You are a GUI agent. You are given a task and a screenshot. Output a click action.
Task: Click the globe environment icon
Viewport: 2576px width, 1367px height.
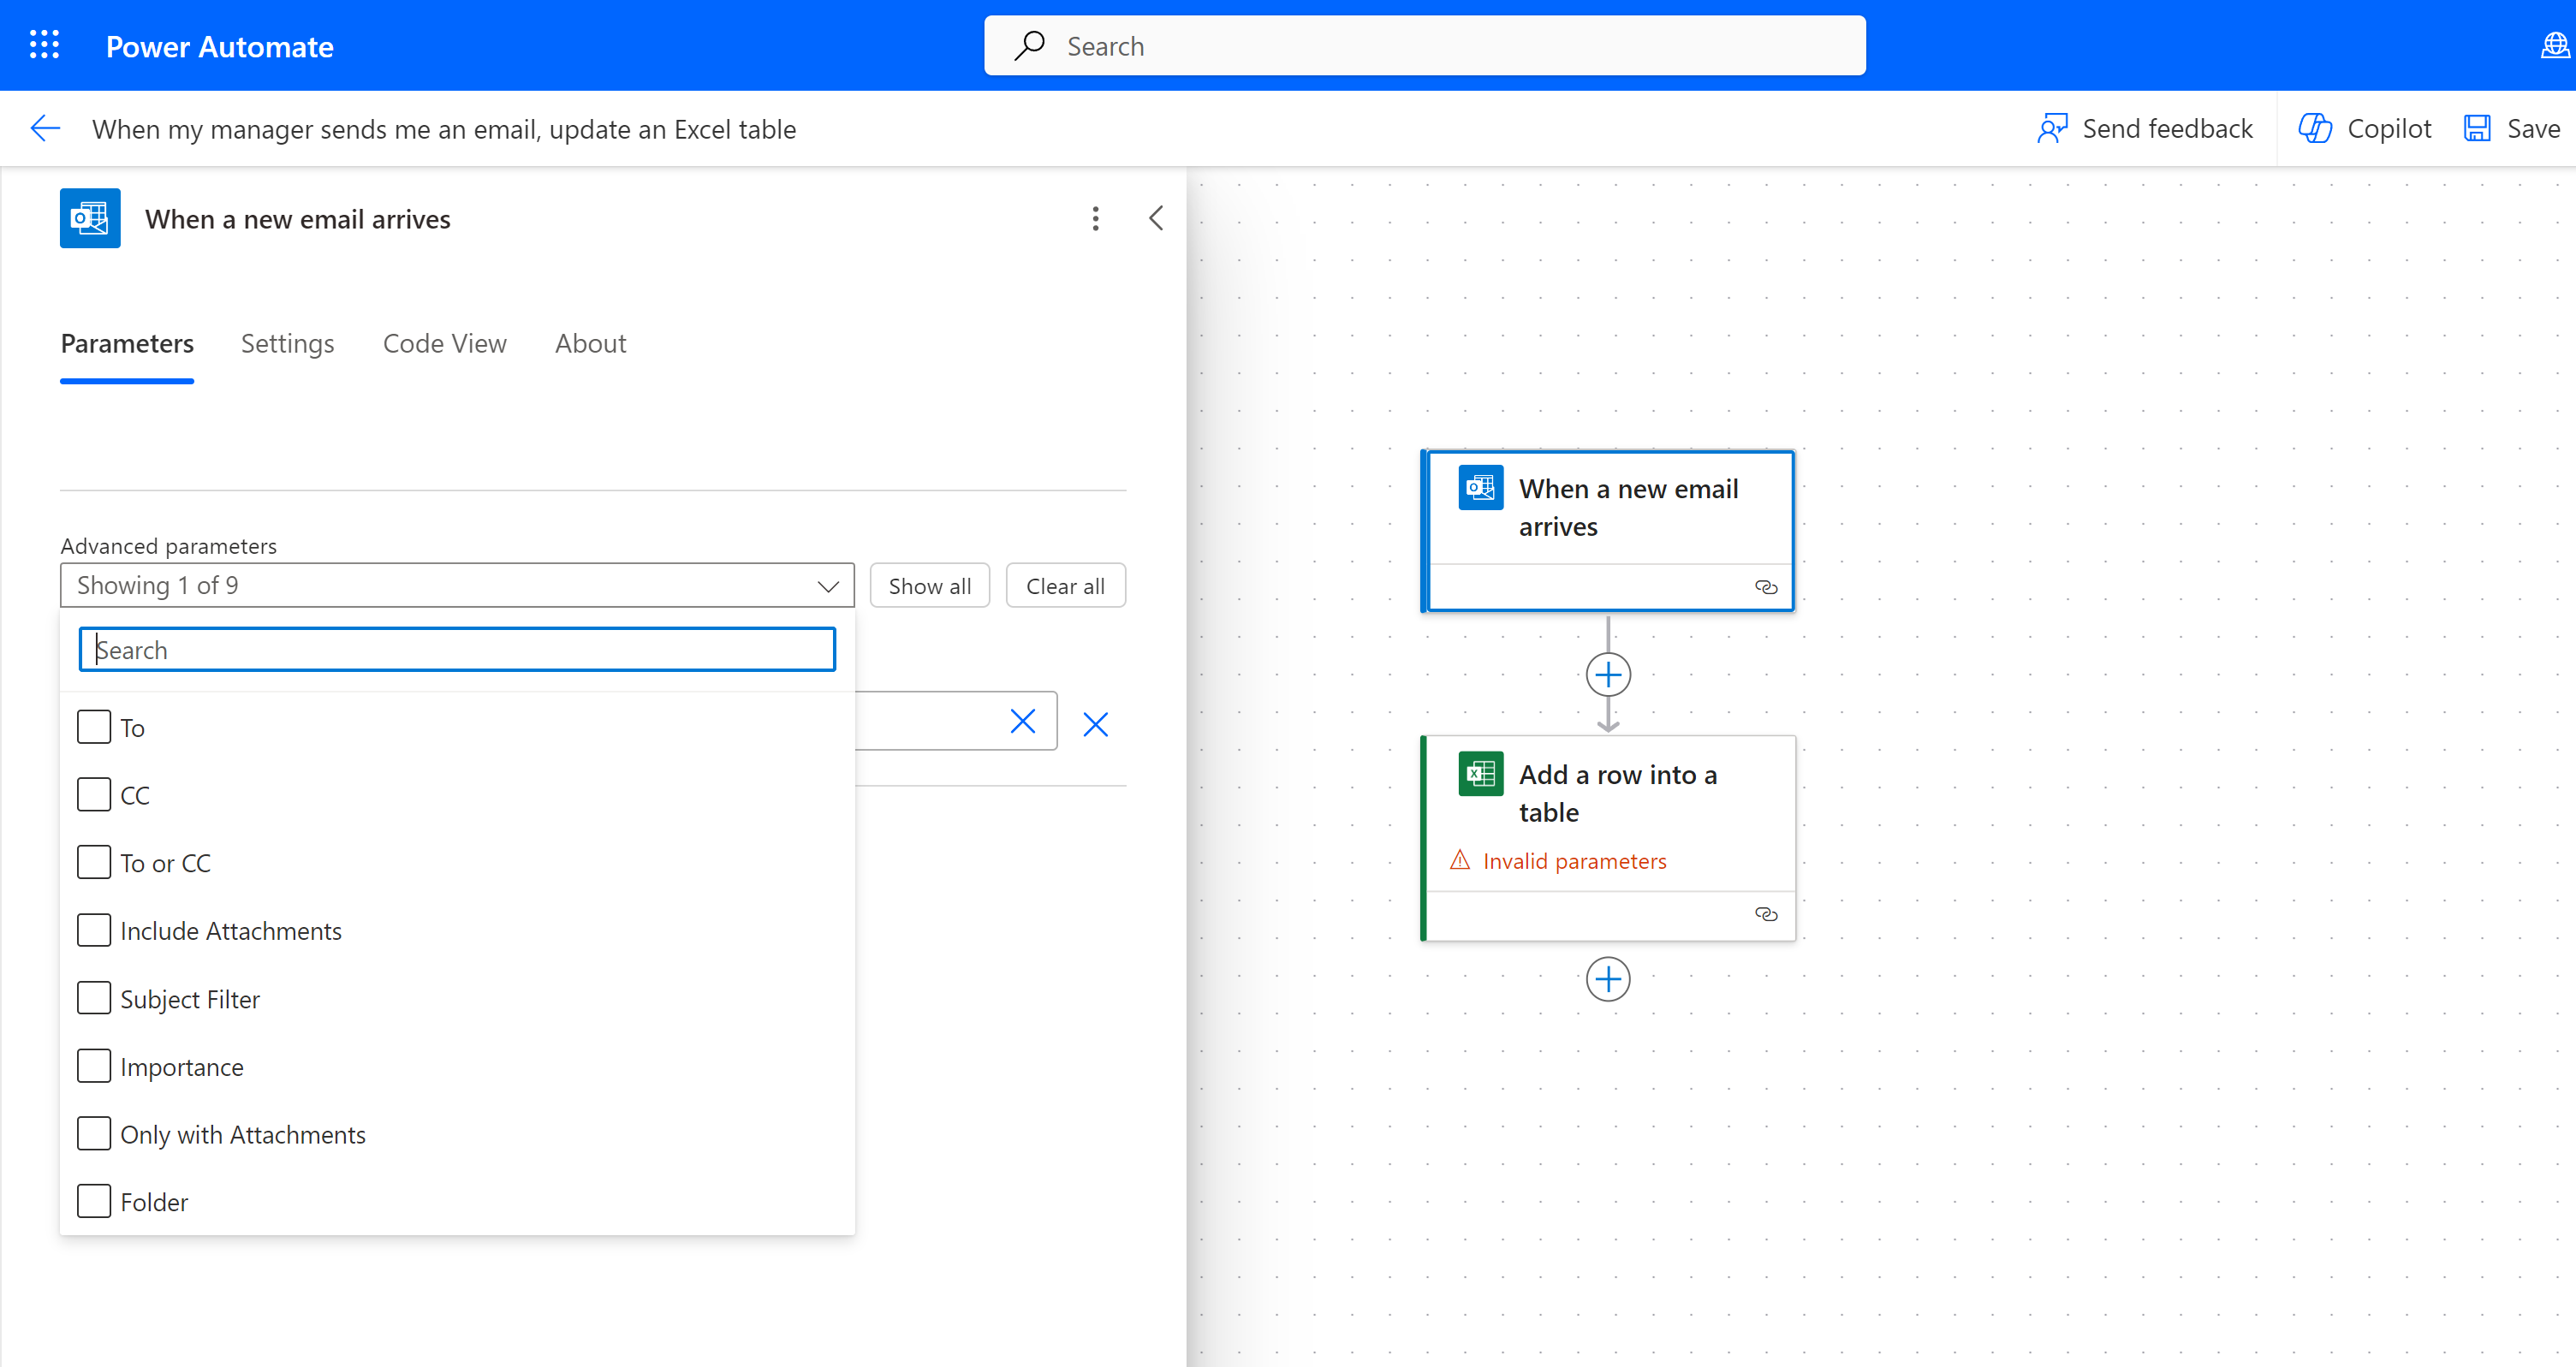pyautogui.click(x=2554, y=45)
